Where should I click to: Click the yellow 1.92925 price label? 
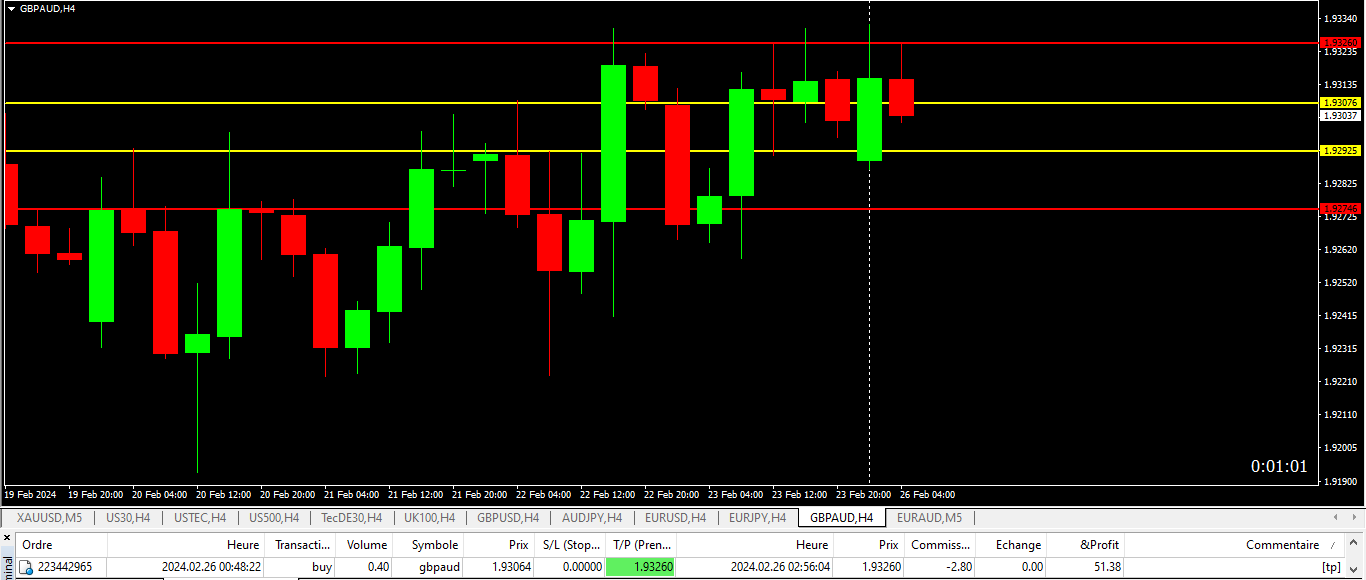click(1340, 151)
